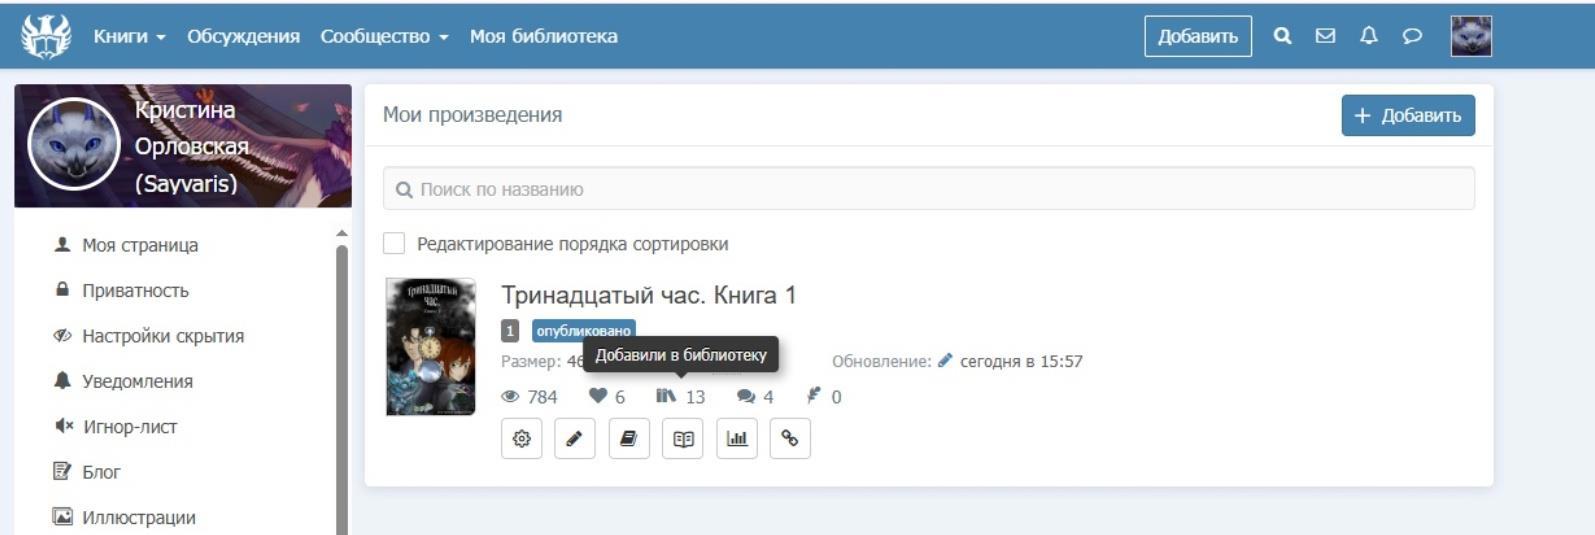1595x535 pixels.
Task: Open the statistics bar chart button
Action: pyautogui.click(x=737, y=438)
